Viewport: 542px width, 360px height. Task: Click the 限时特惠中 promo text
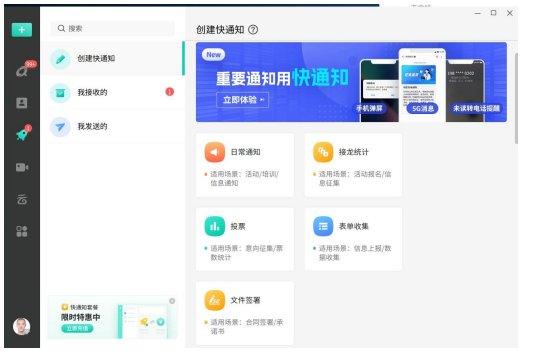coord(81,317)
